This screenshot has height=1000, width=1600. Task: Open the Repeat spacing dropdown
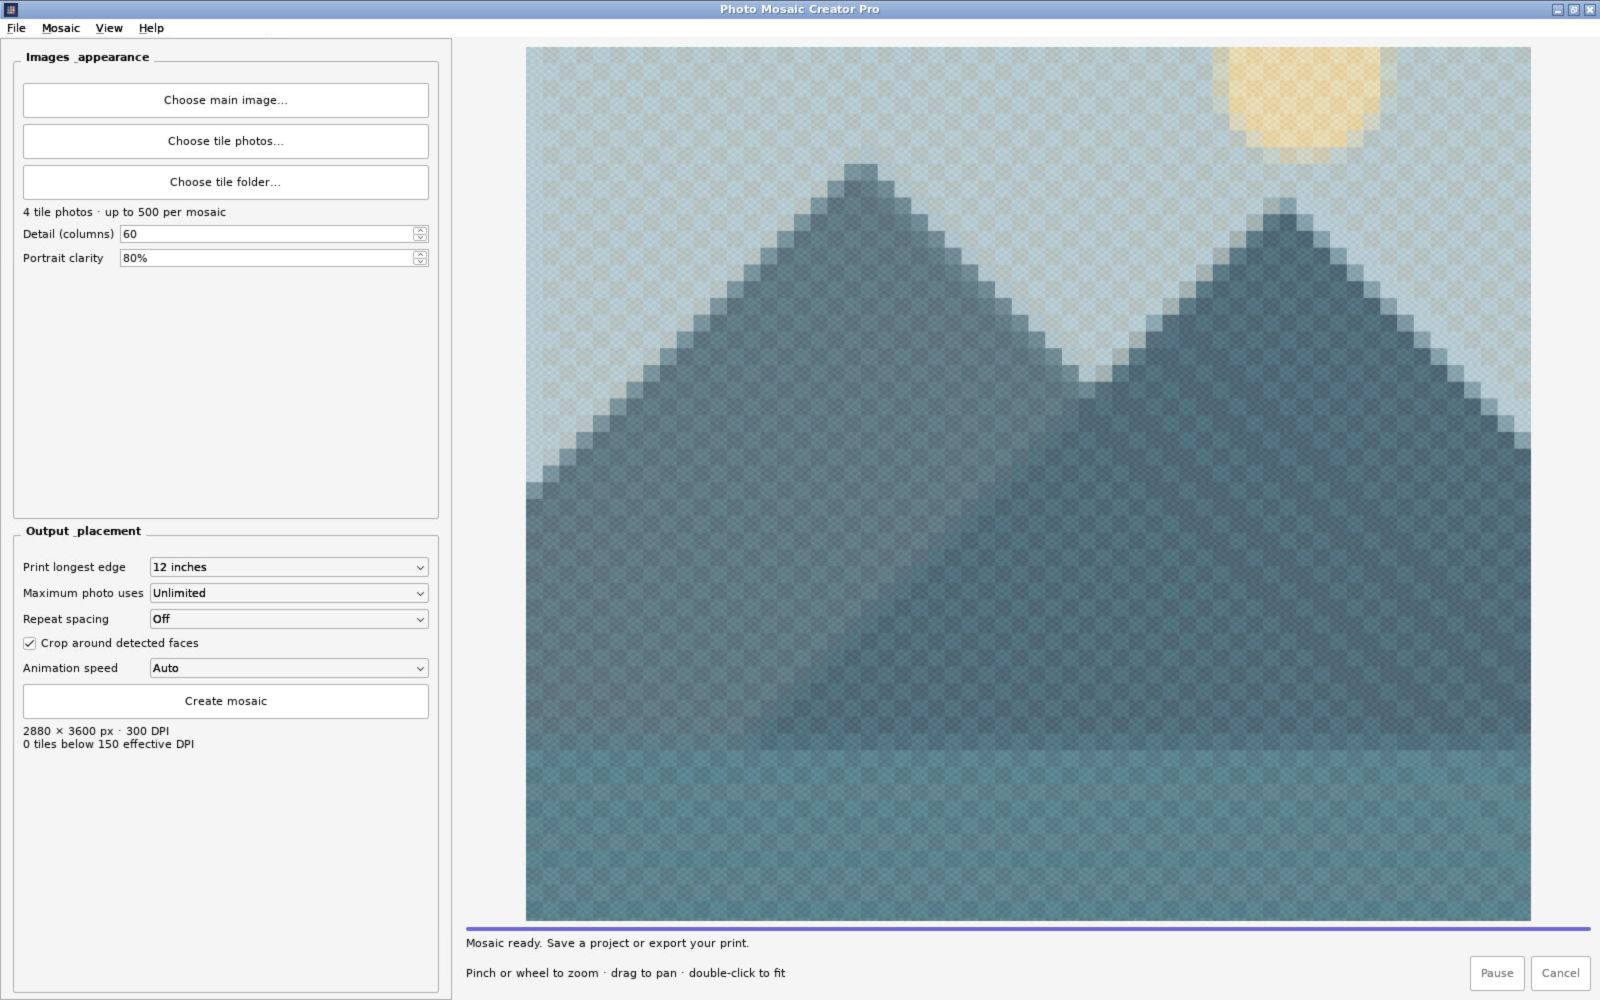pos(289,619)
